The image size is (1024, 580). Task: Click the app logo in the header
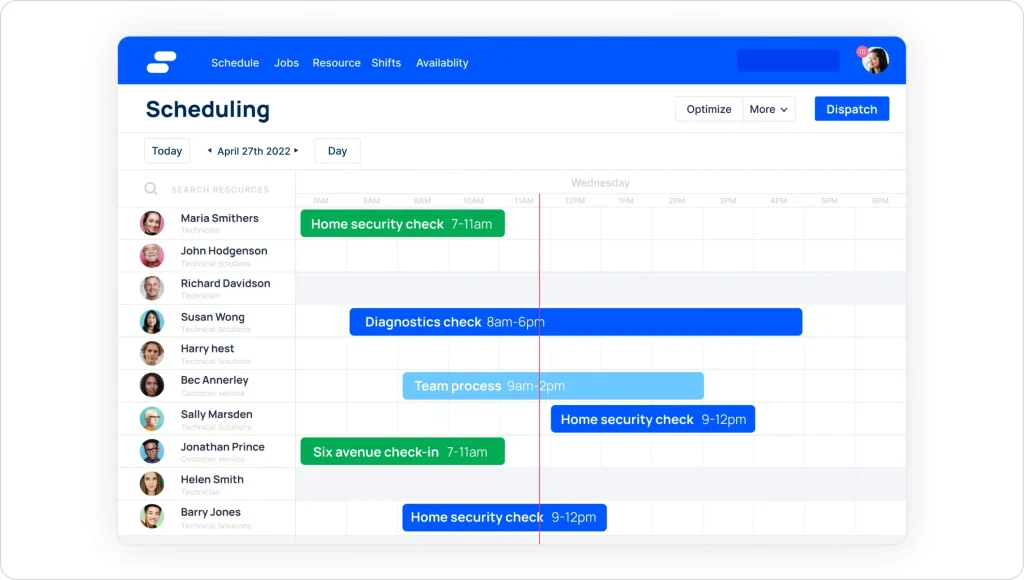161,62
